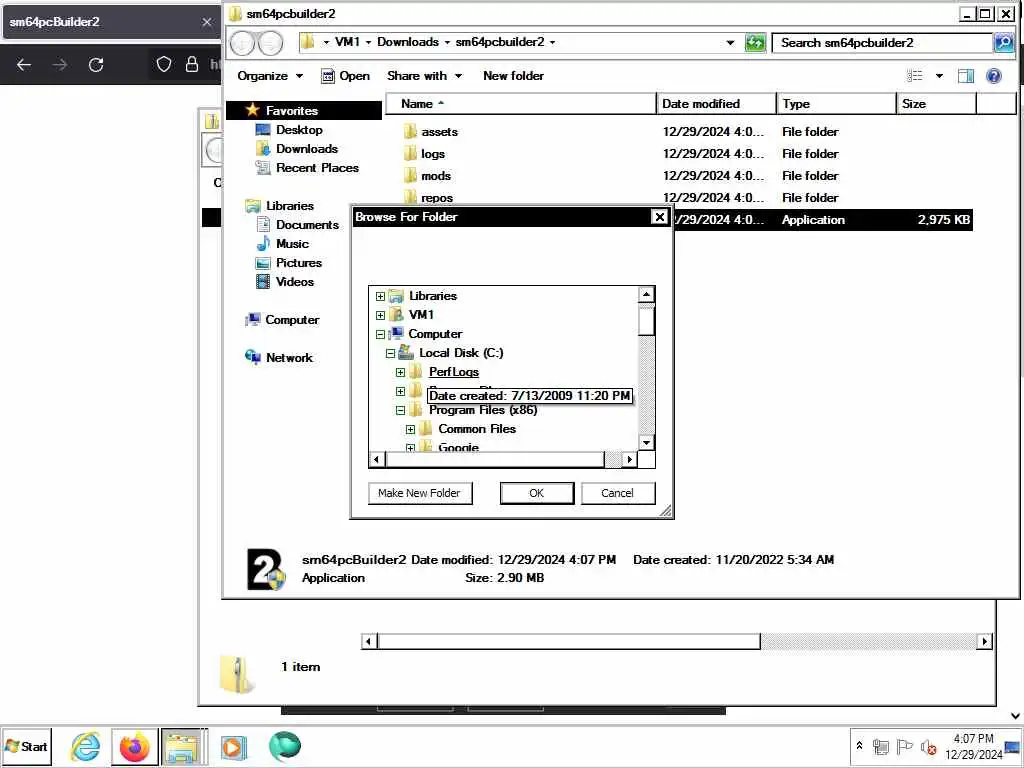Select Program Files (x86) in tree
The width and height of the screenshot is (1024, 768).
tap(483, 409)
